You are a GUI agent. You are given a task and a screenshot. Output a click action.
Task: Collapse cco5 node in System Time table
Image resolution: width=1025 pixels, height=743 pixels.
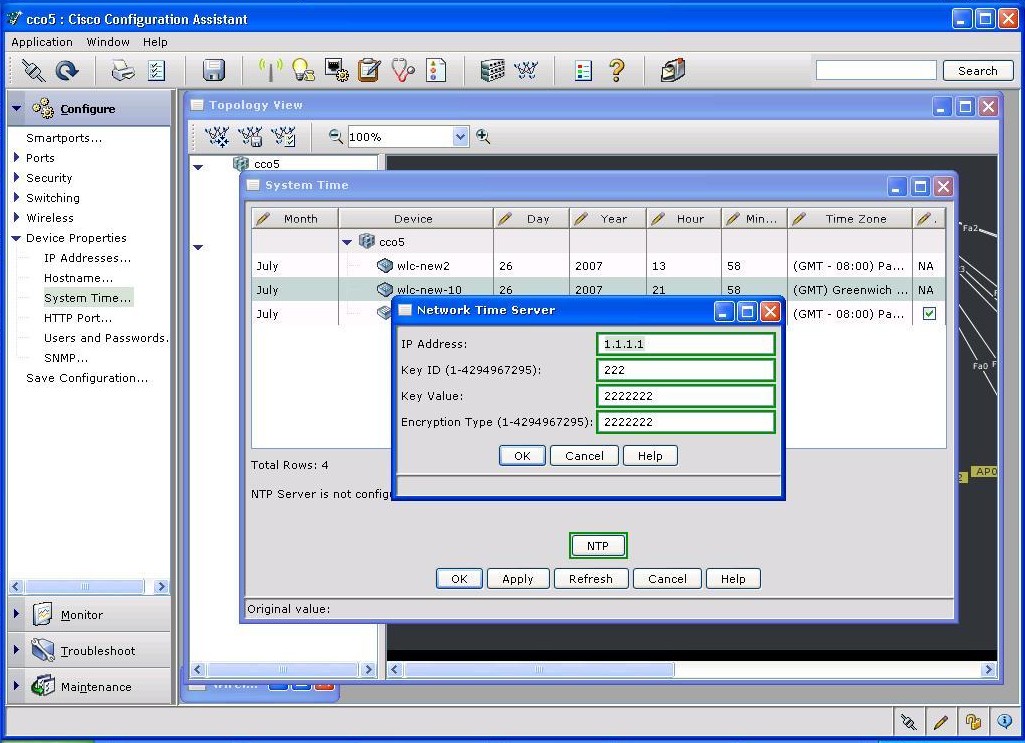(347, 242)
